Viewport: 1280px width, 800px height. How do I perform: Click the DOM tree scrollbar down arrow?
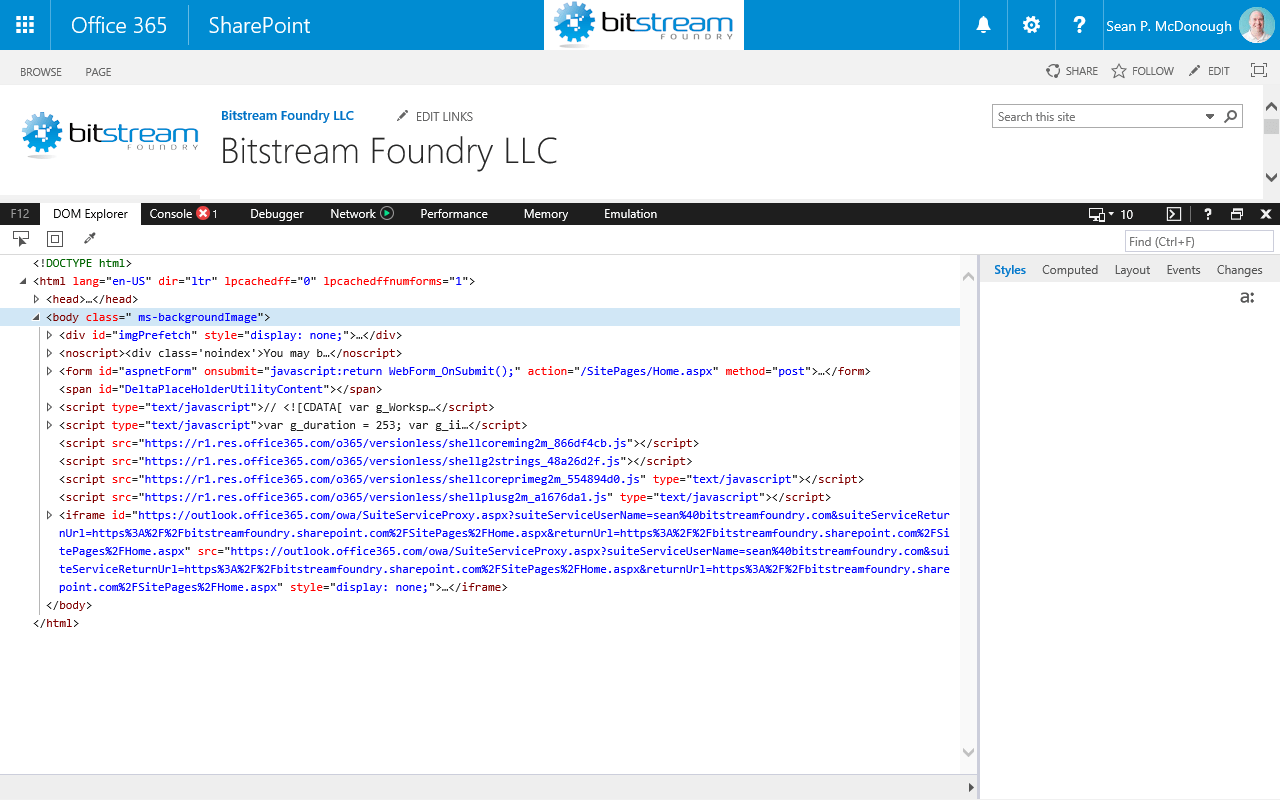click(968, 752)
